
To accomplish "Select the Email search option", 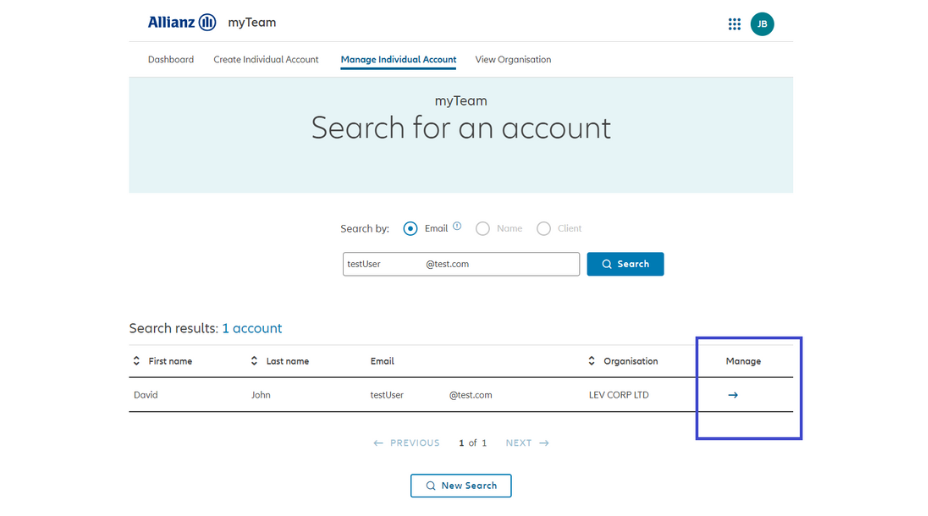I will pyautogui.click(x=410, y=228).
